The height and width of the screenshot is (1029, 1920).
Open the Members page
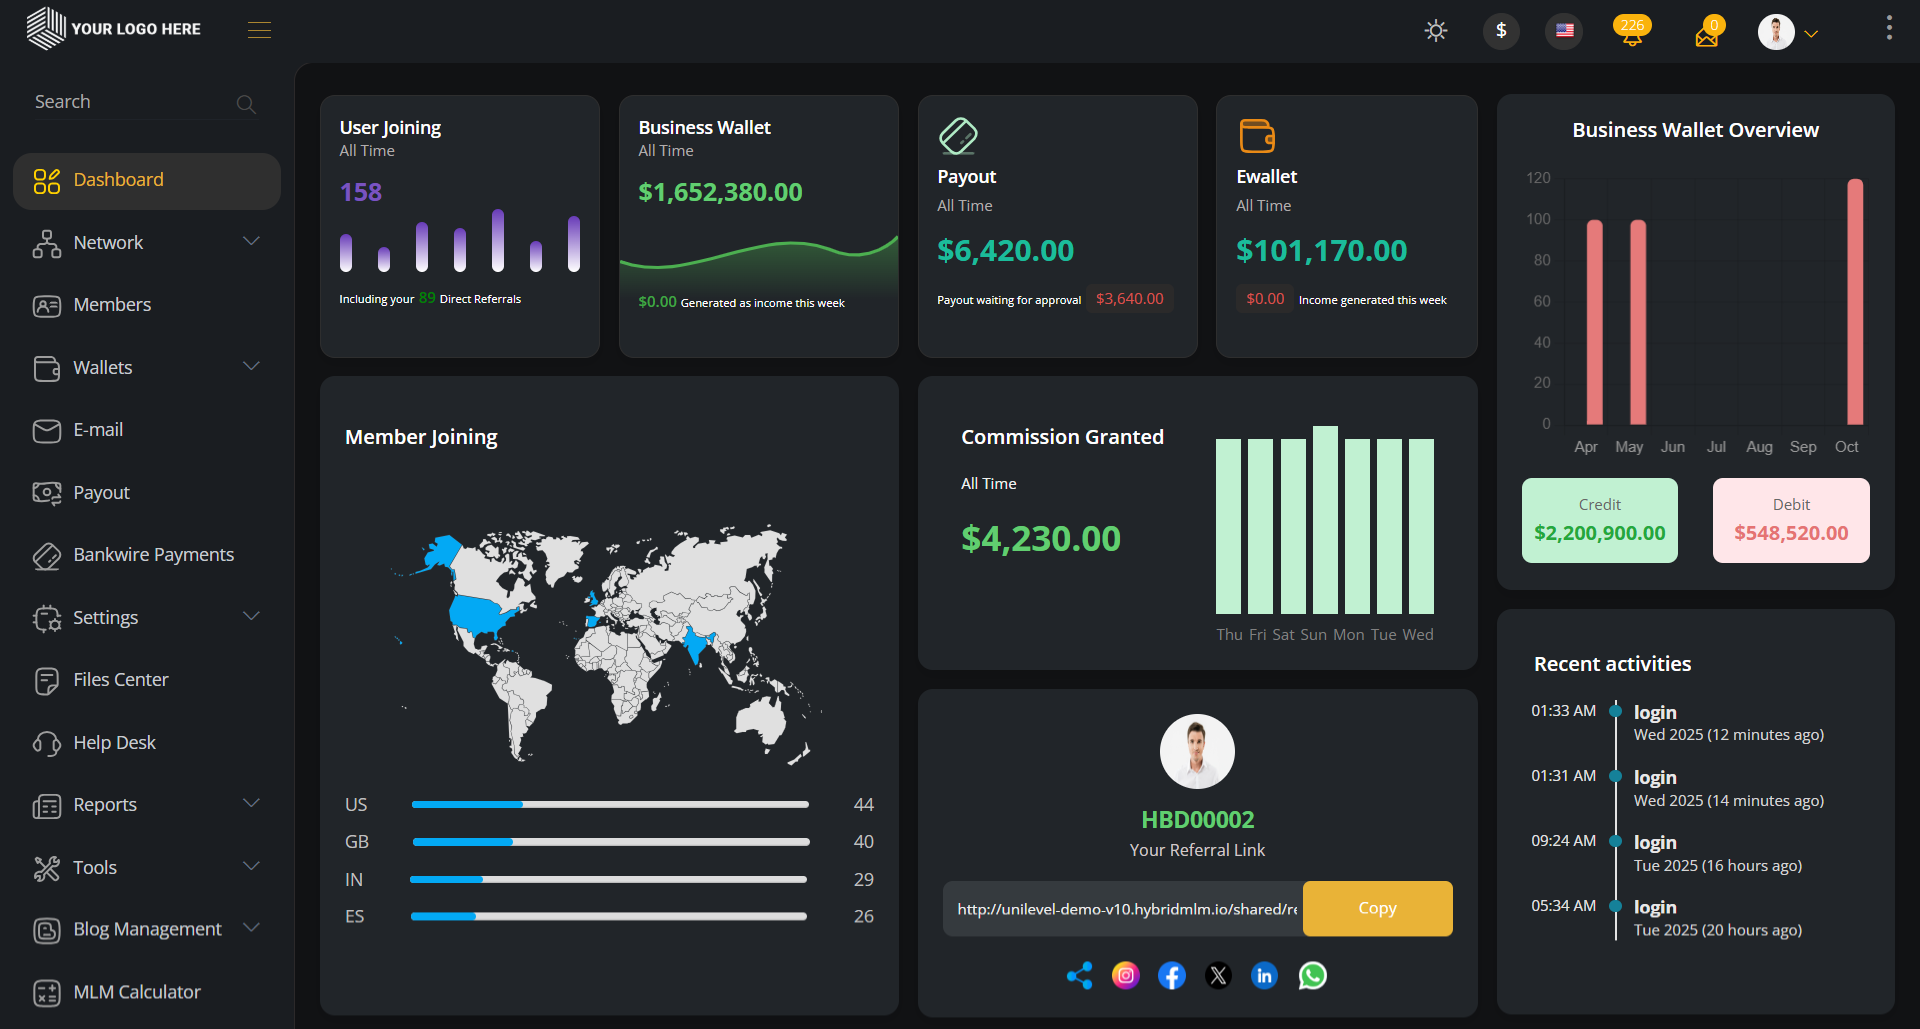[x=112, y=305]
